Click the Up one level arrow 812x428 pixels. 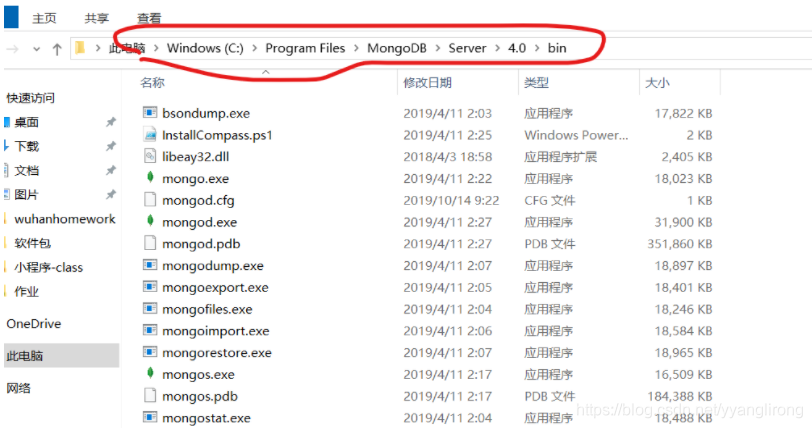click(x=57, y=49)
